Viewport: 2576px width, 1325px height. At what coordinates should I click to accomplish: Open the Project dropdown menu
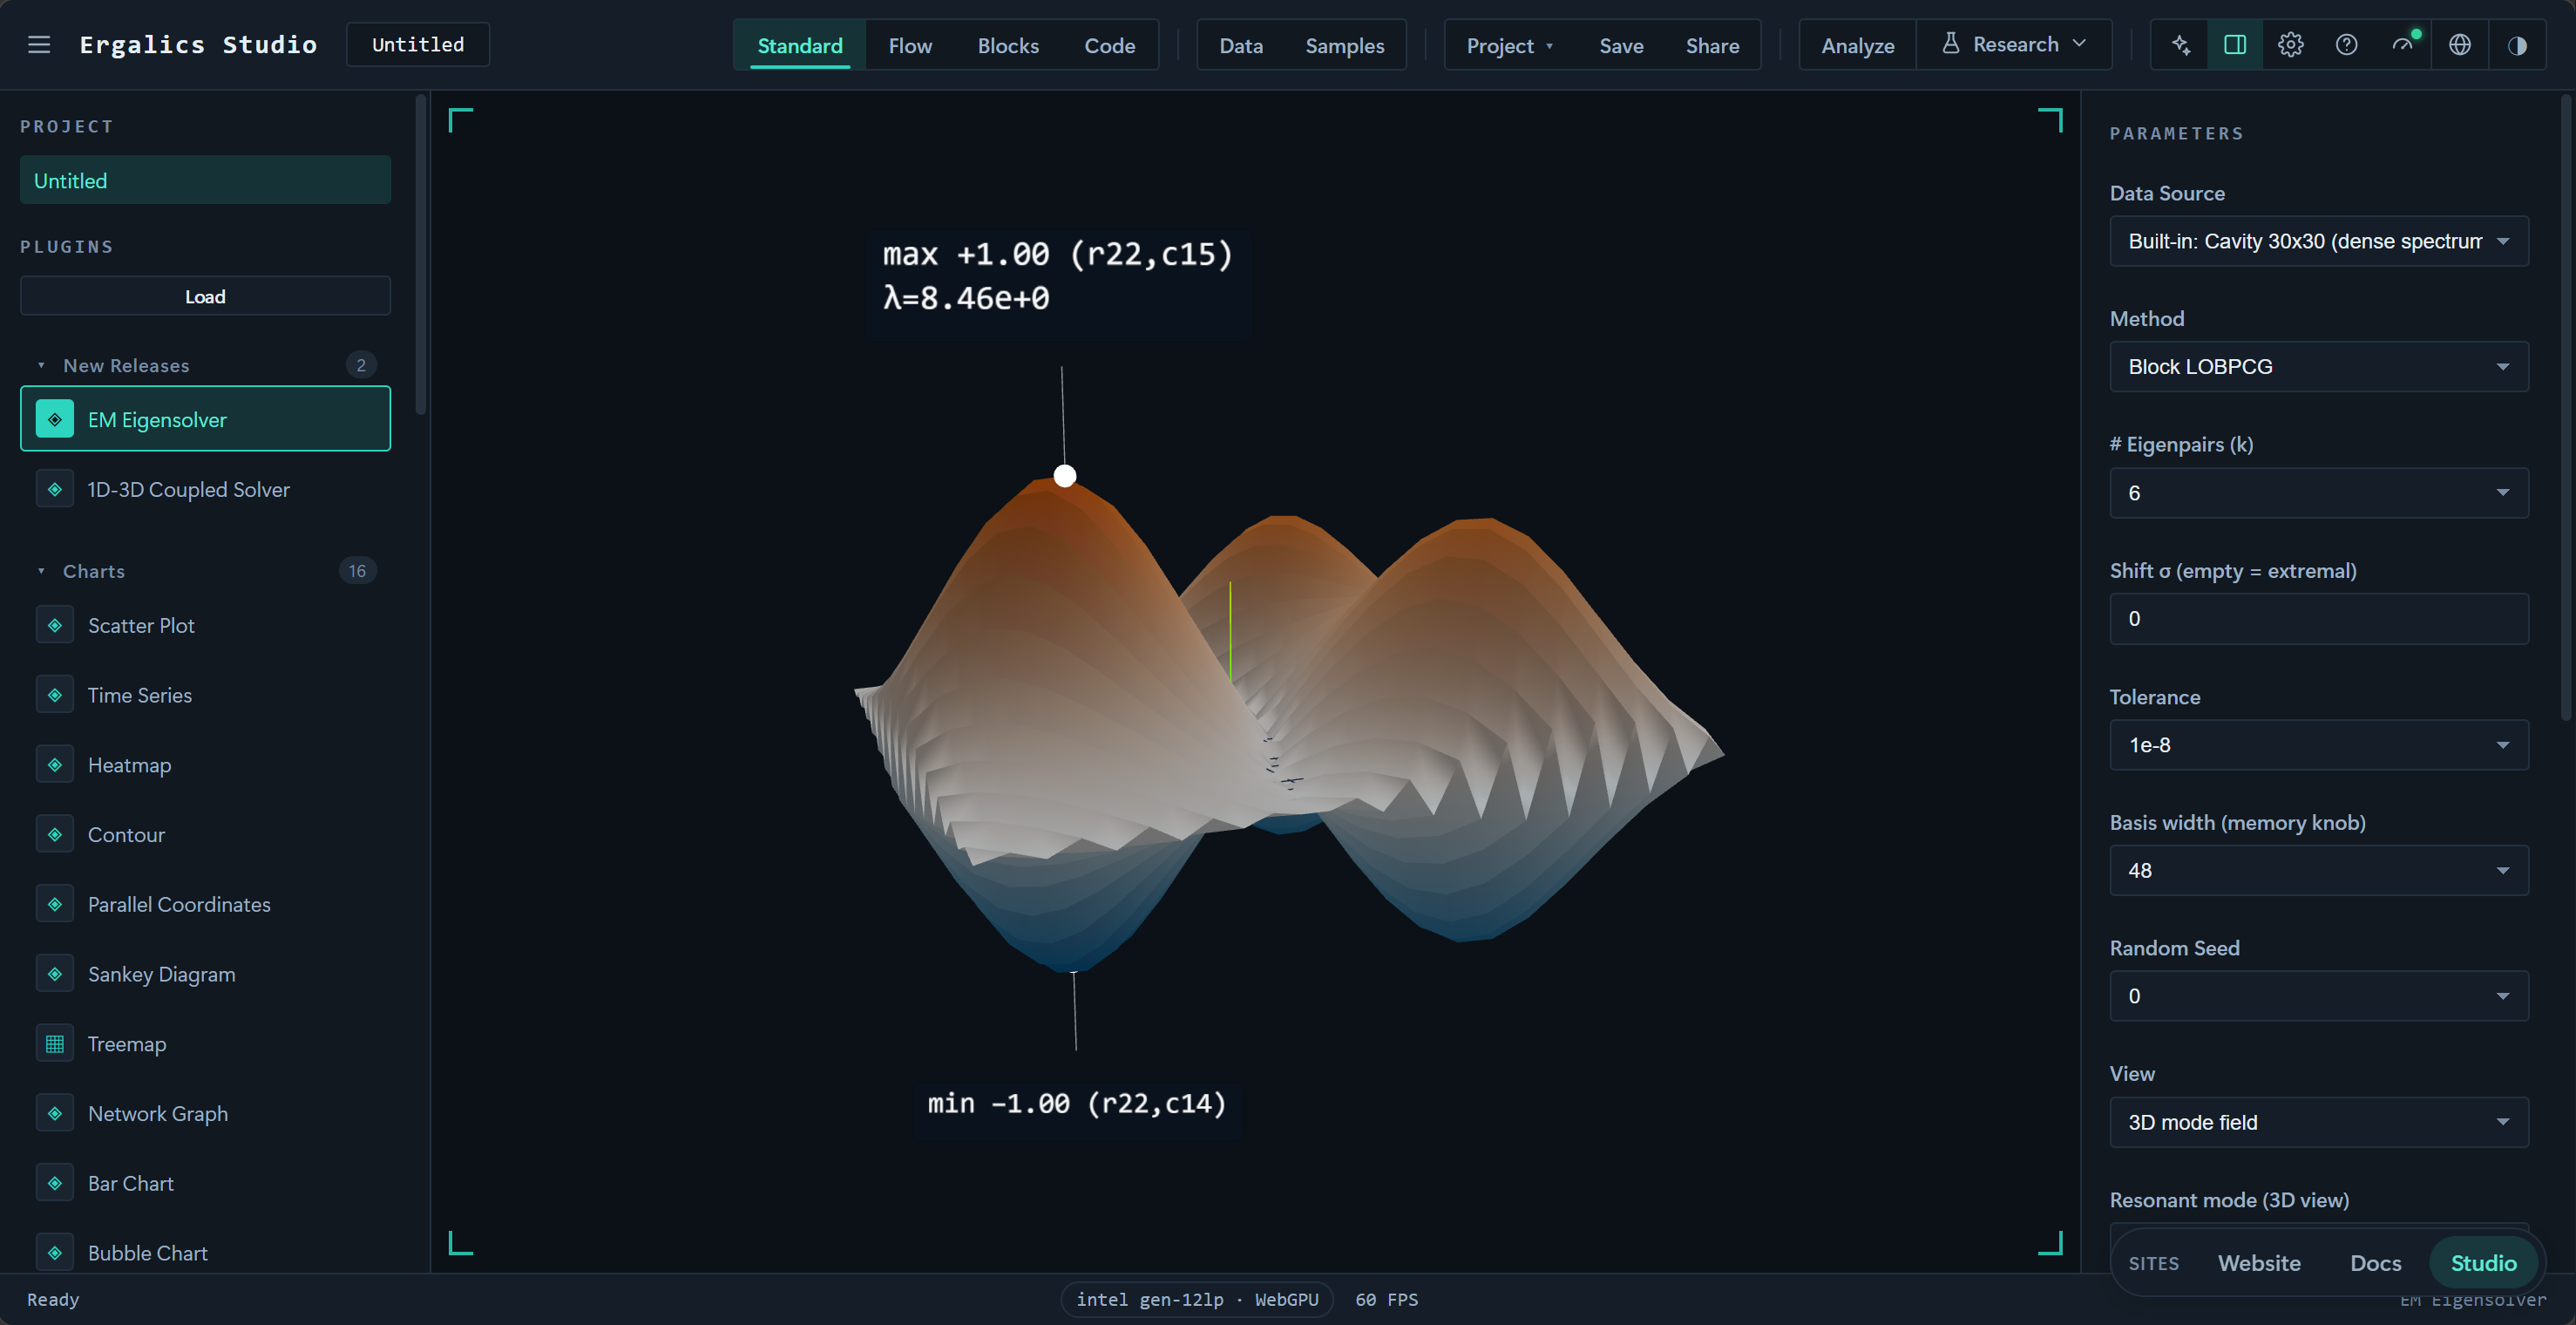click(x=1509, y=45)
